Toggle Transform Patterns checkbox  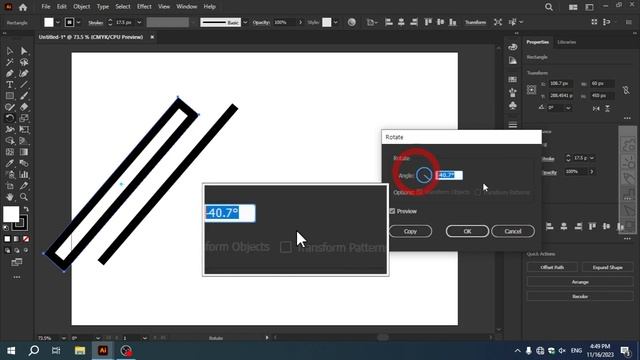pos(478,192)
